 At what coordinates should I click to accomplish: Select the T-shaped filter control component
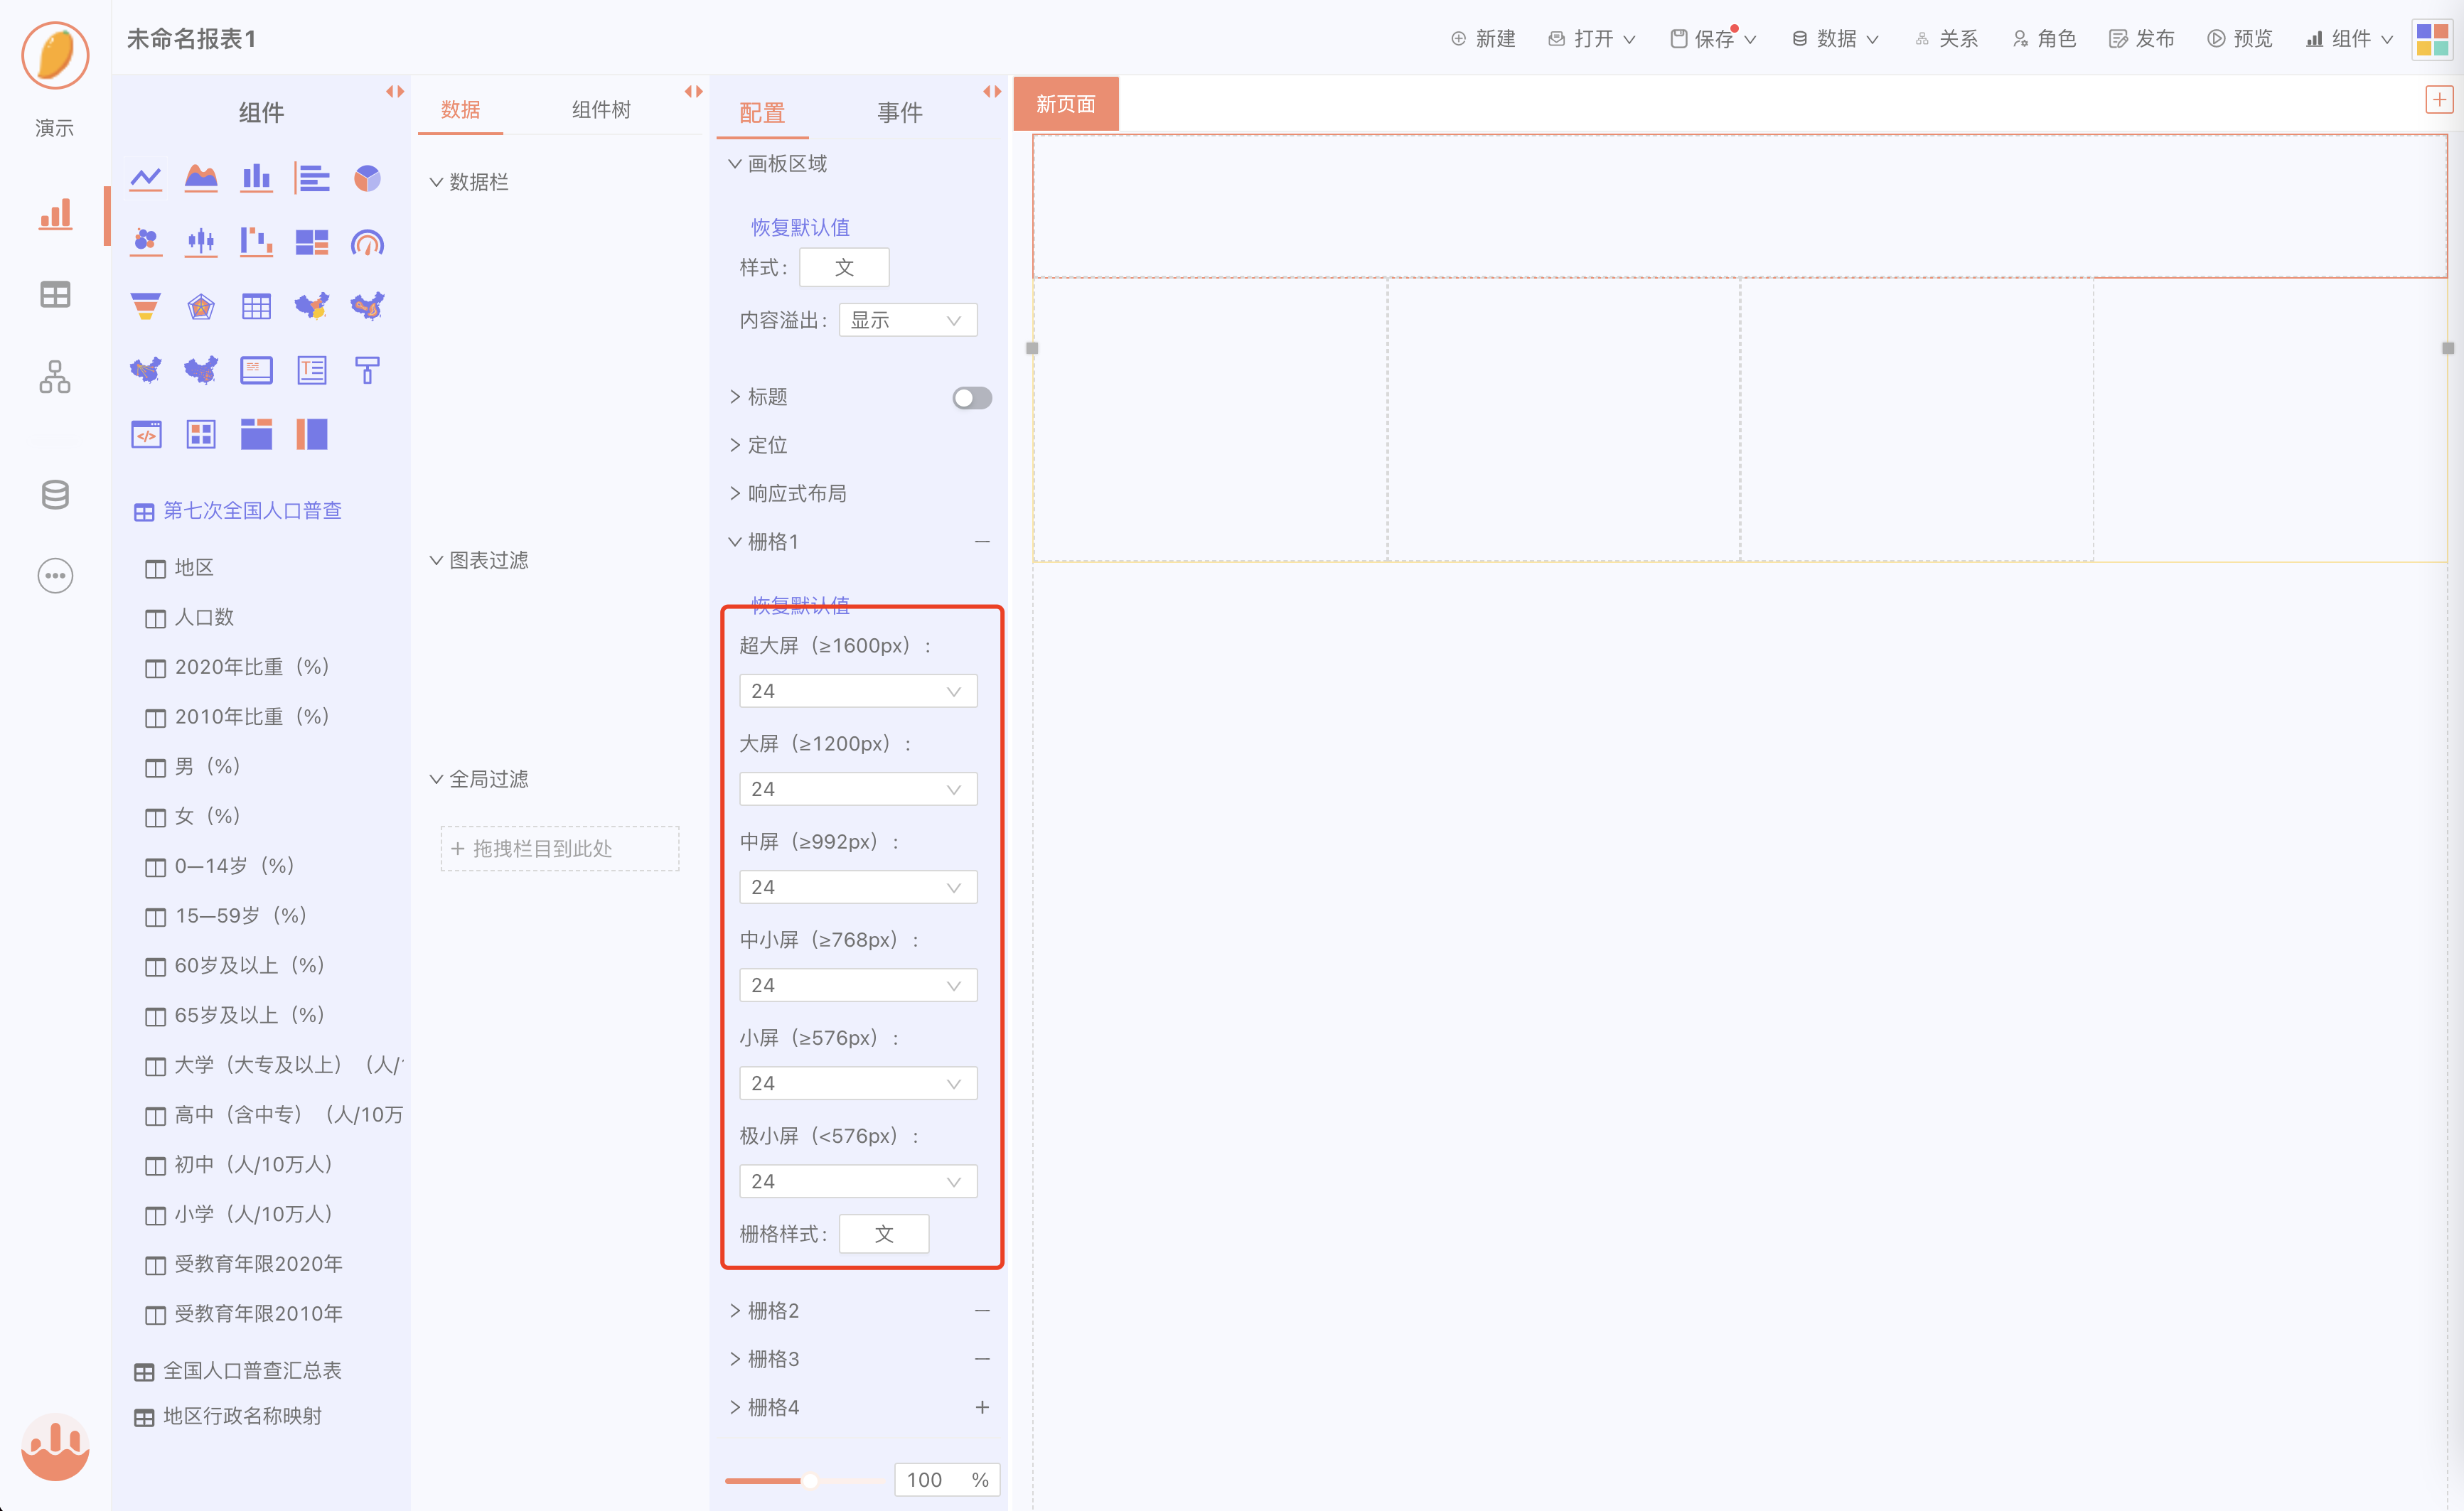click(x=367, y=370)
